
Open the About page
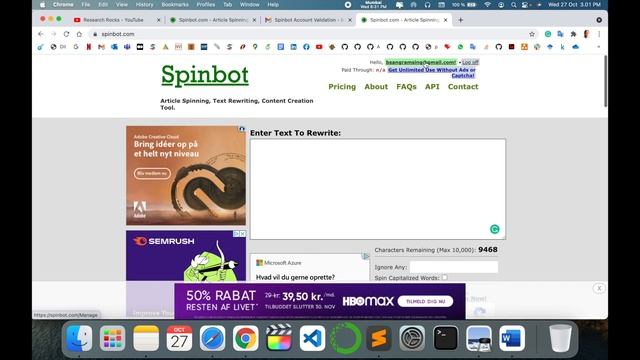click(376, 87)
